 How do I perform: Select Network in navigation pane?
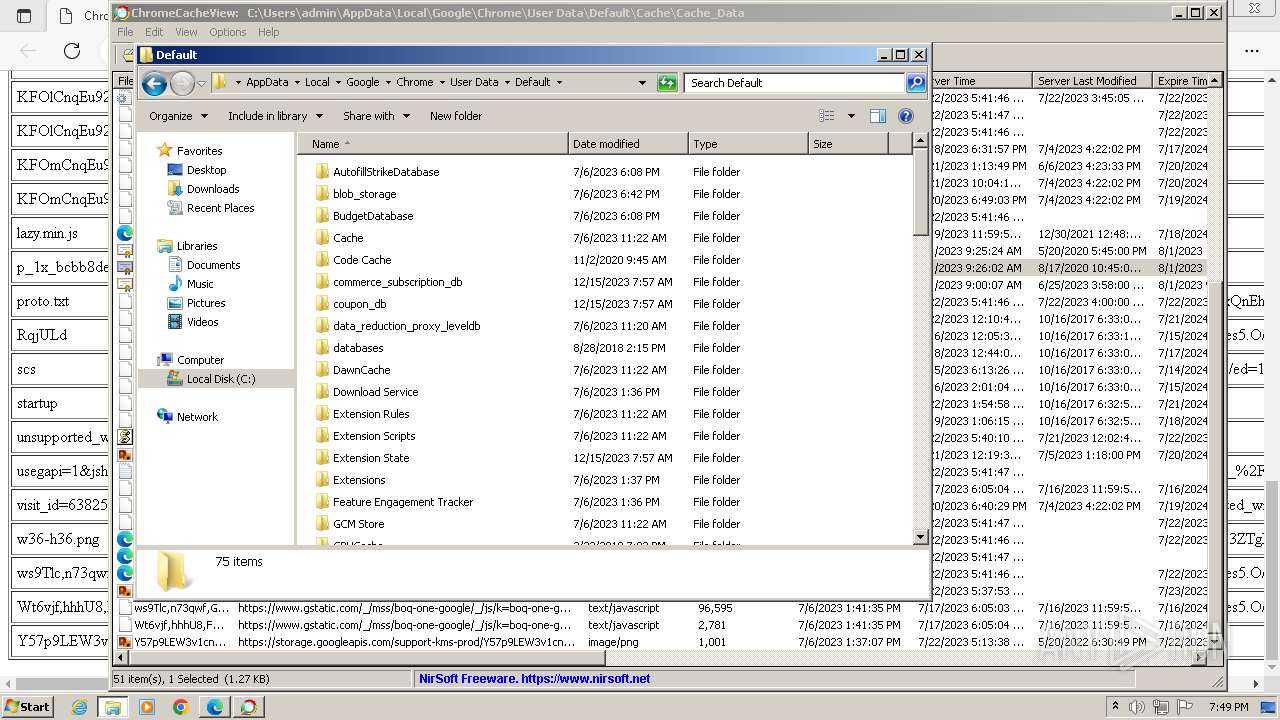point(197,417)
